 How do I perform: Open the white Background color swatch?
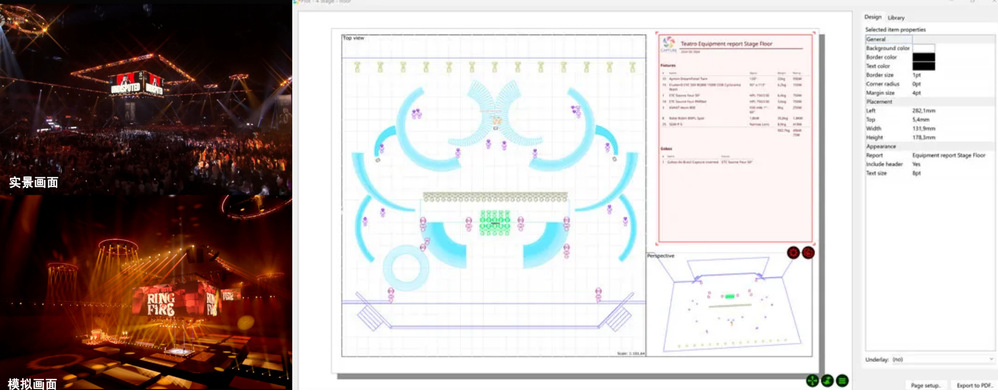coord(924,48)
